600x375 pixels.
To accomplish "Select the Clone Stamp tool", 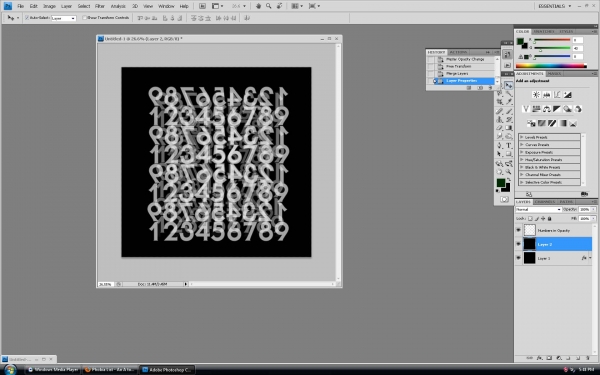I will pos(499,119).
